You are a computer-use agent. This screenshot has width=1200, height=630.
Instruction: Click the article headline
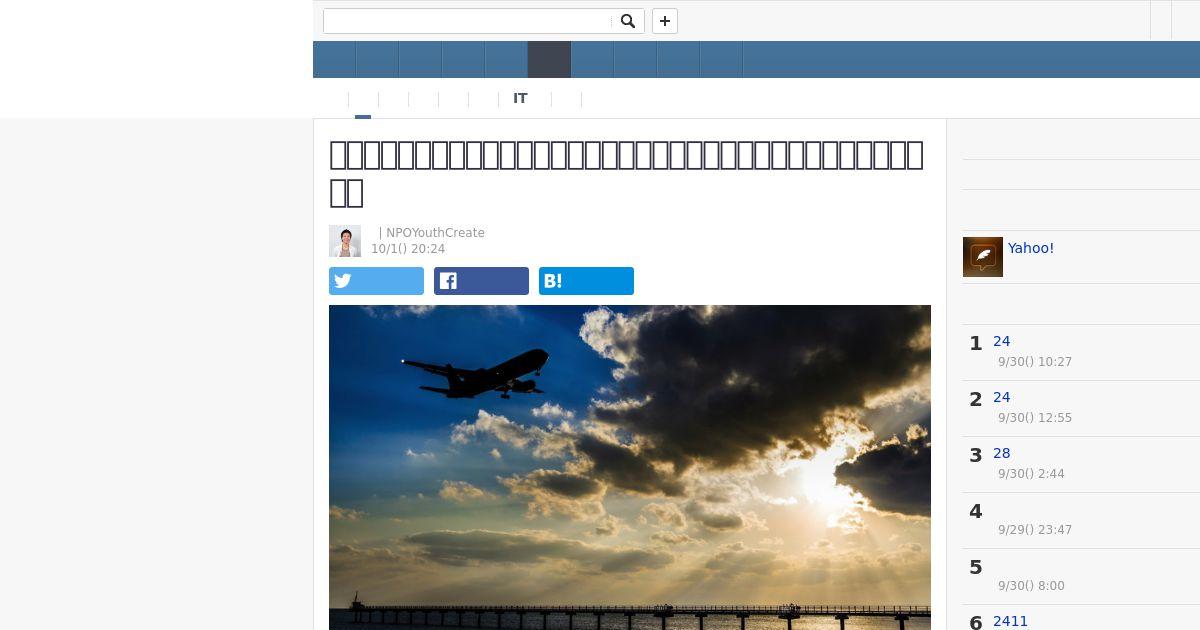(x=627, y=173)
